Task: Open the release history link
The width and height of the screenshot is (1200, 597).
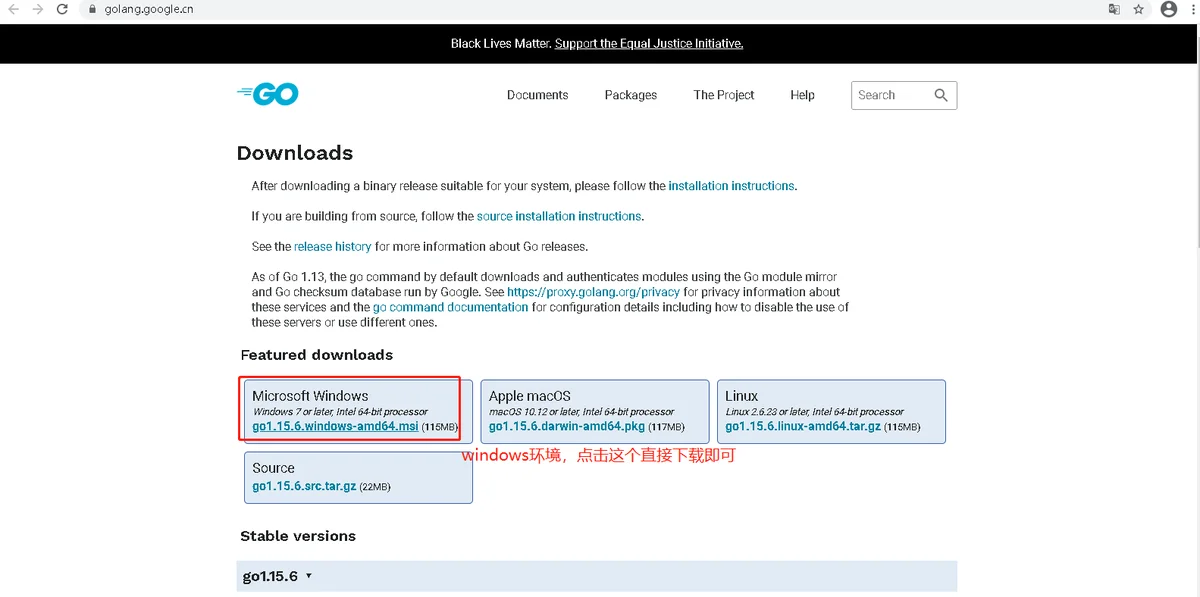Action: [x=333, y=246]
